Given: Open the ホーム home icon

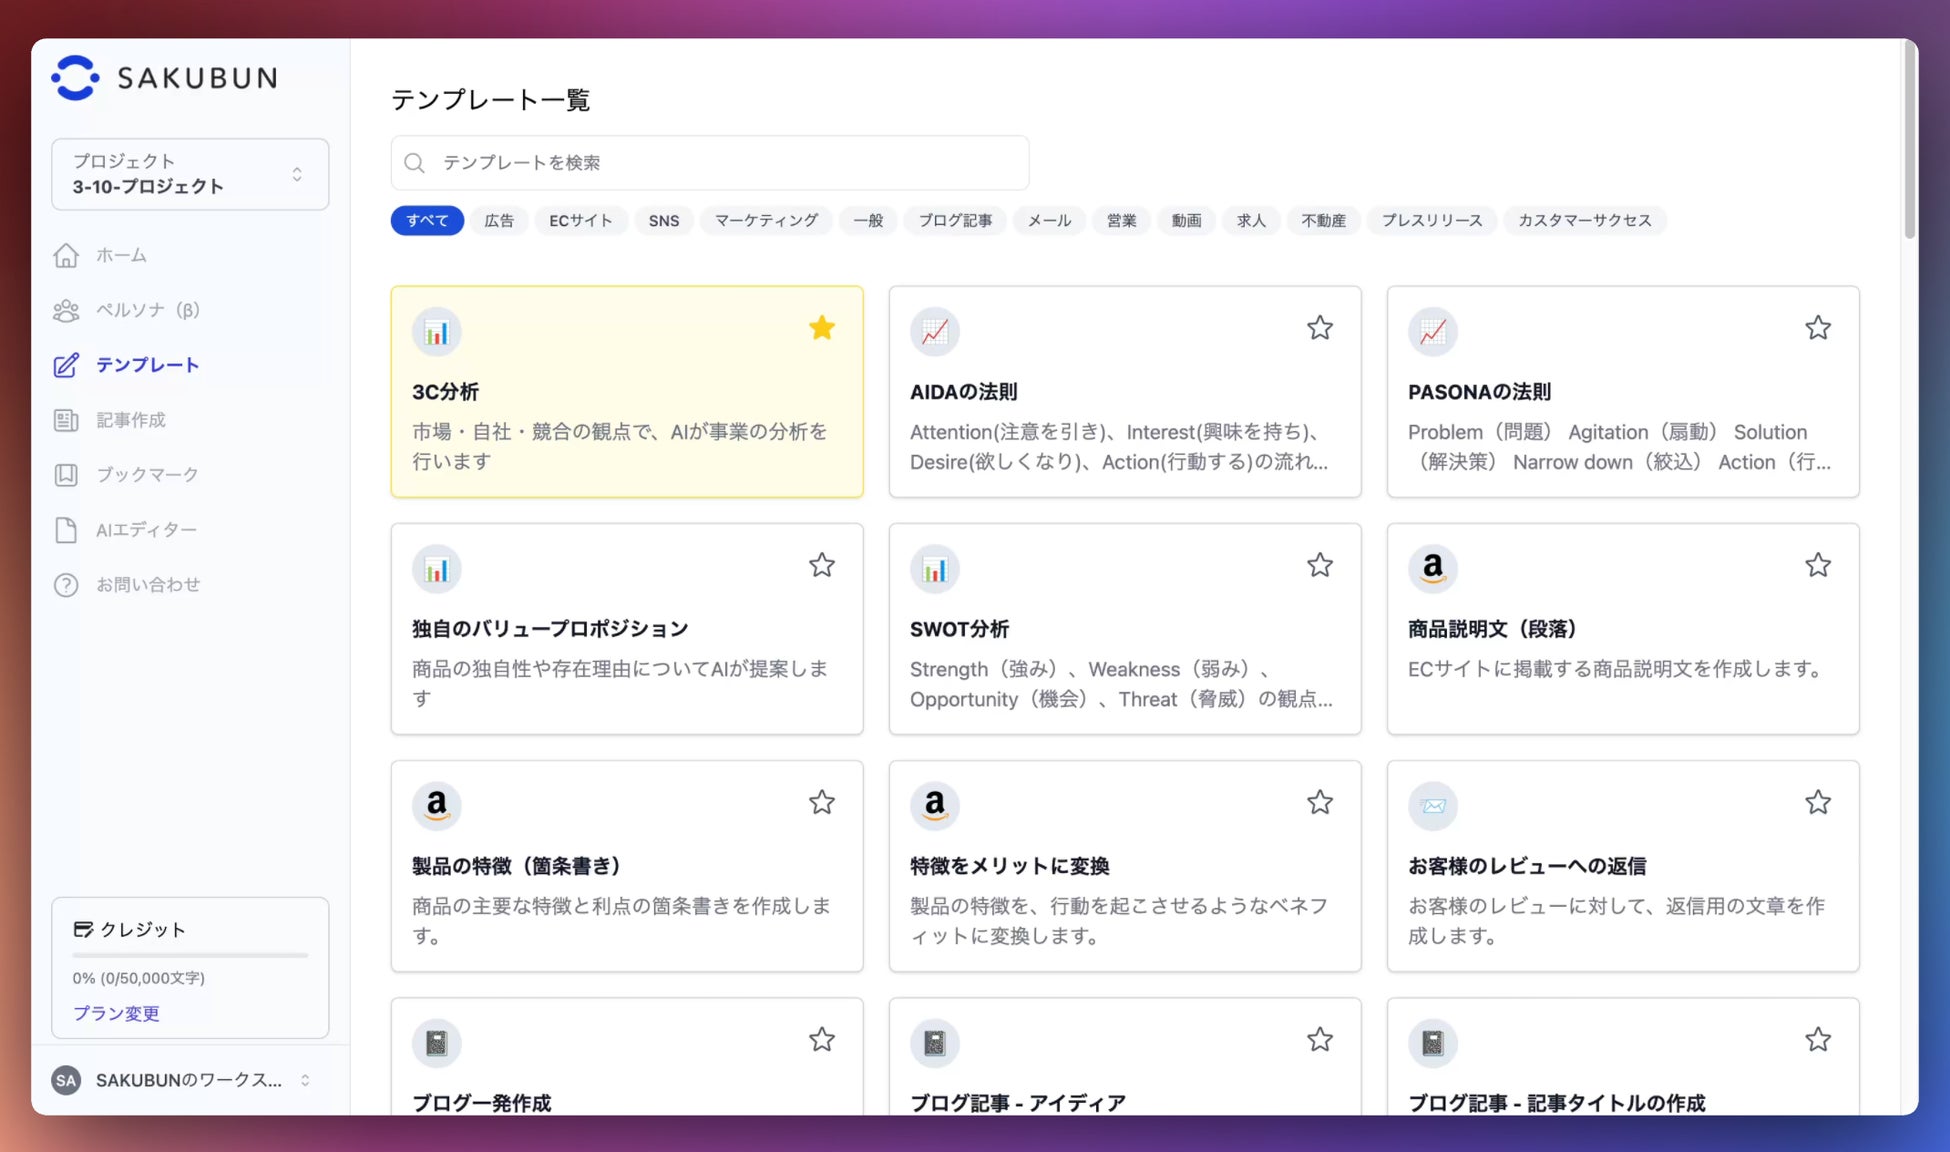Looking at the screenshot, I should (66, 256).
